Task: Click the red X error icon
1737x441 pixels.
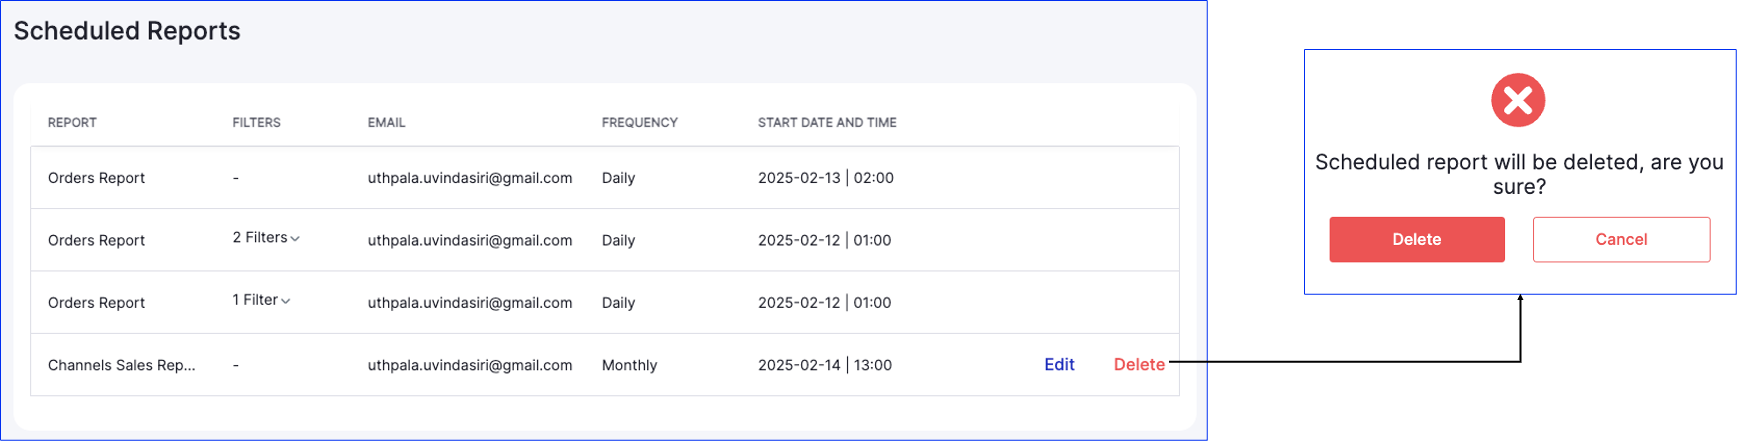Action: click(x=1517, y=100)
